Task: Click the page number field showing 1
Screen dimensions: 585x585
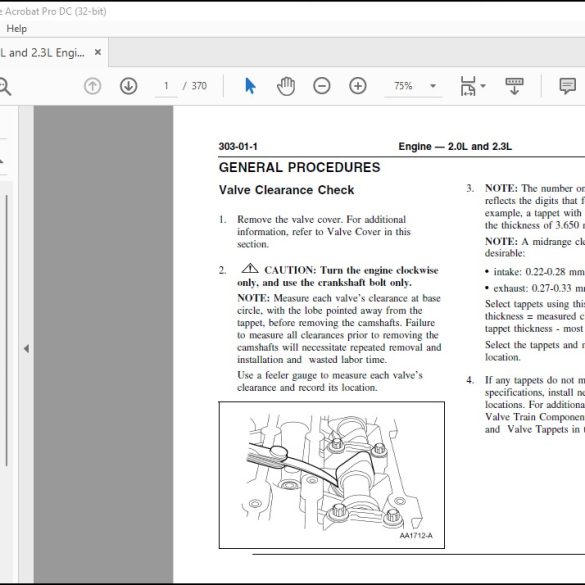Action: tap(166, 86)
